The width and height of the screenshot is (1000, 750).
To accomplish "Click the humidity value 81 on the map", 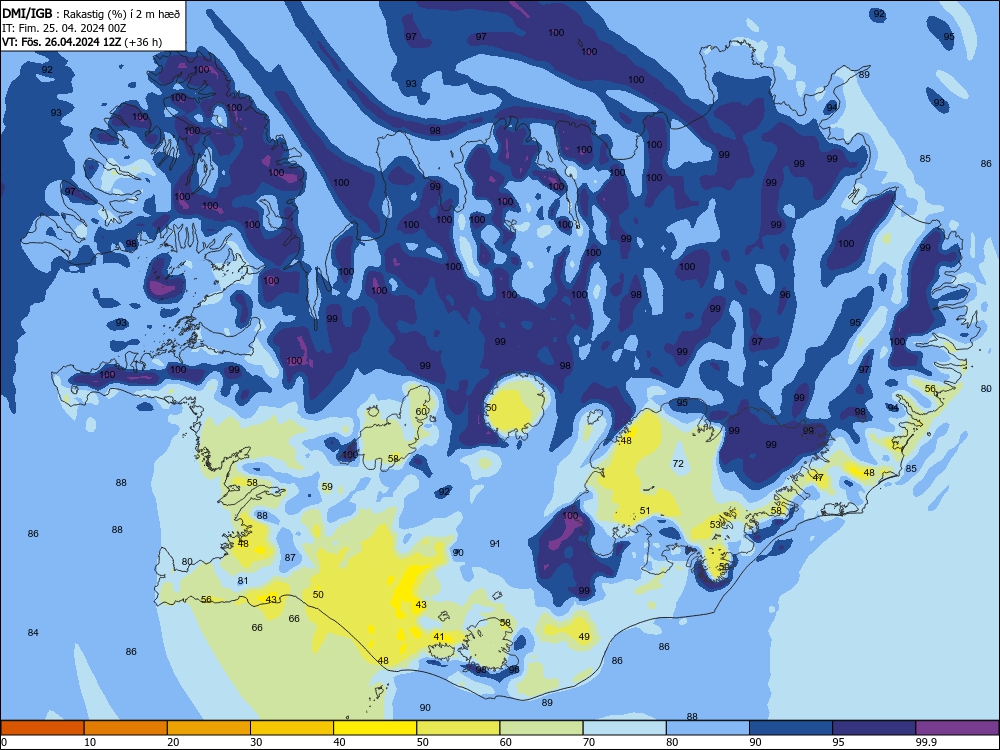I will [243, 580].
